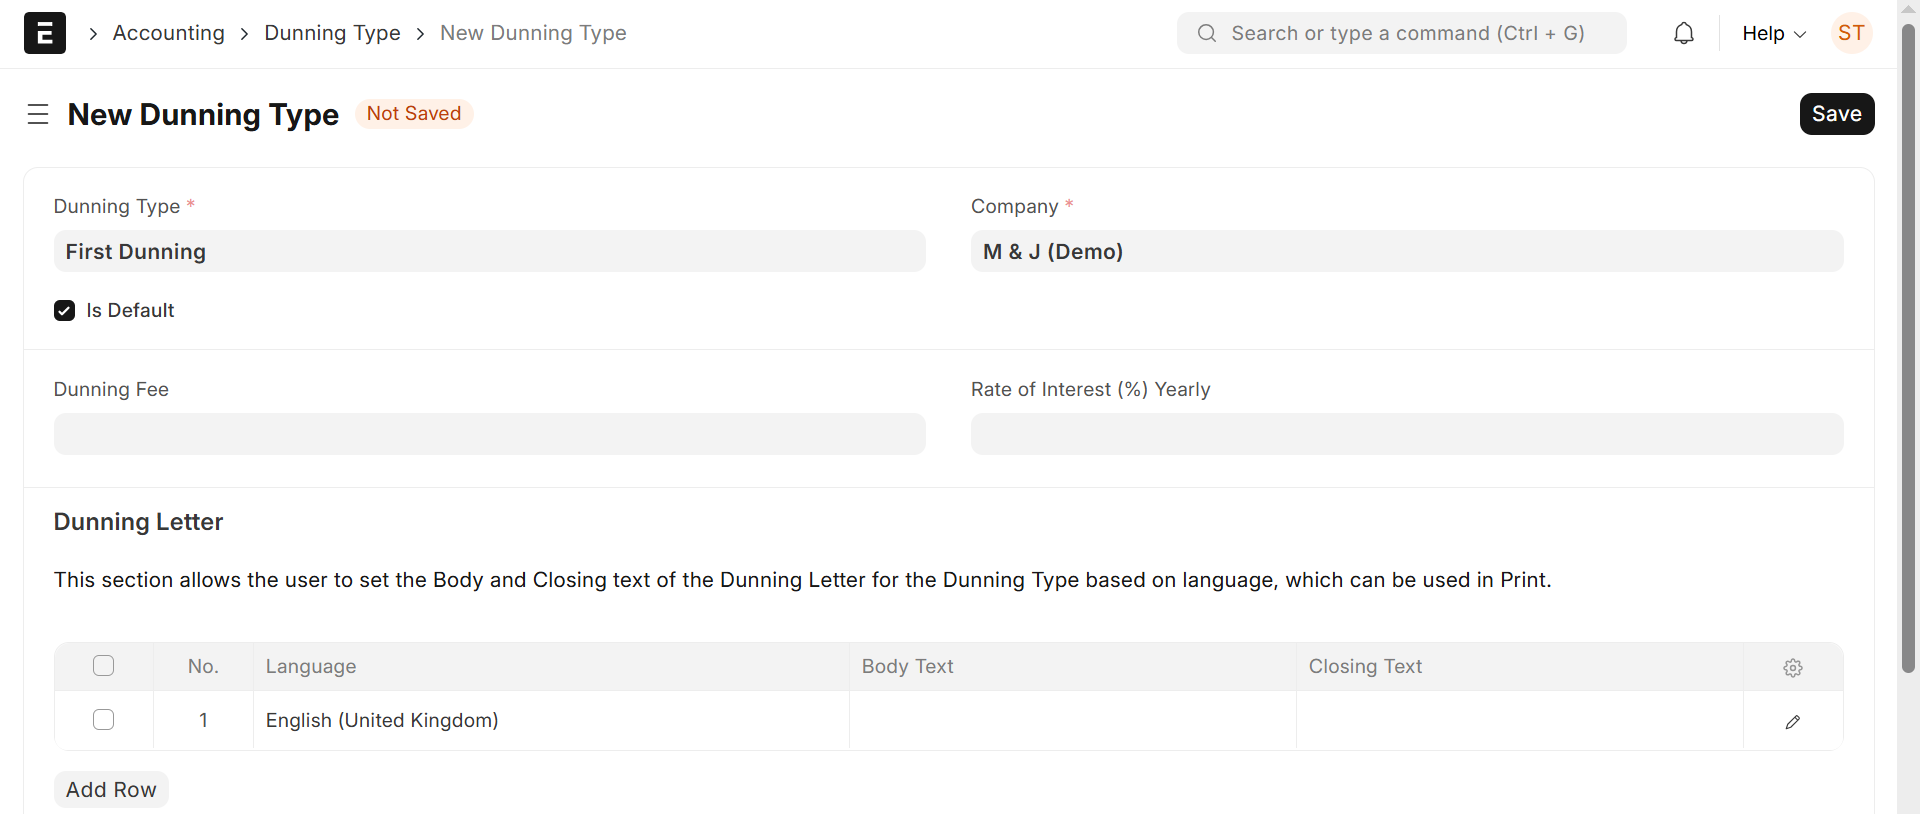Image resolution: width=1920 pixels, height=814 pixels.
Task: Expand the Help dropdown menu
Action: 1773,33
